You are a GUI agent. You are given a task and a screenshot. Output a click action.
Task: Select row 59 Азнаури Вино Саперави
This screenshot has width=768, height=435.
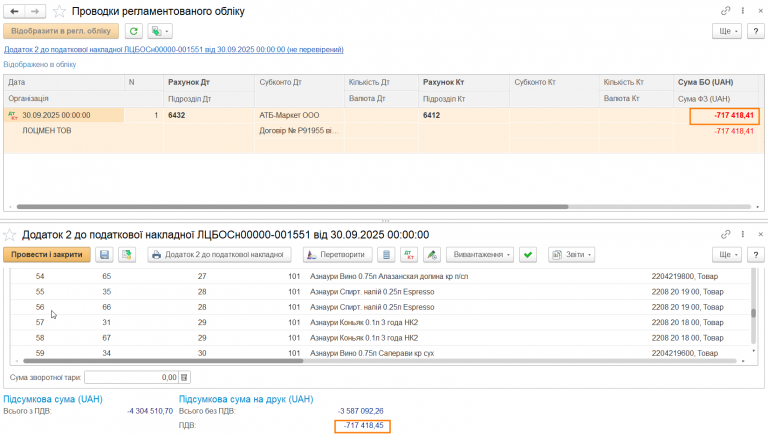pyautogui.click(x=381, y=353)
